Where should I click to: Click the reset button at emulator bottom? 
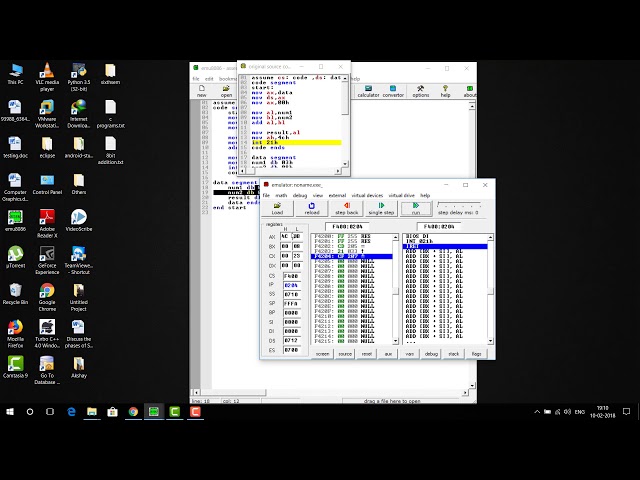click(x=367, y=354)
